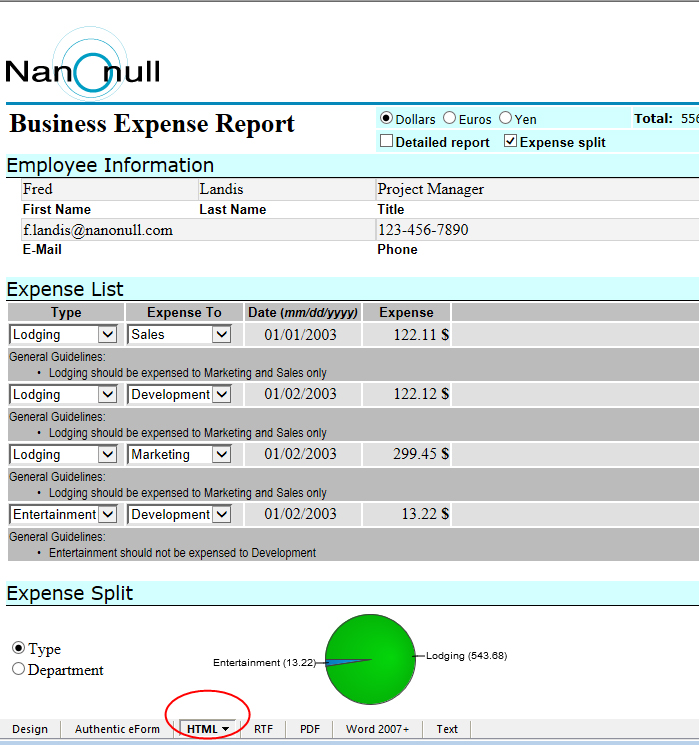Image resolution: width=699 pixels, height=746 pixels.
Task: Expand the Marketing Expense To dropdown
Action: [221, 455]
